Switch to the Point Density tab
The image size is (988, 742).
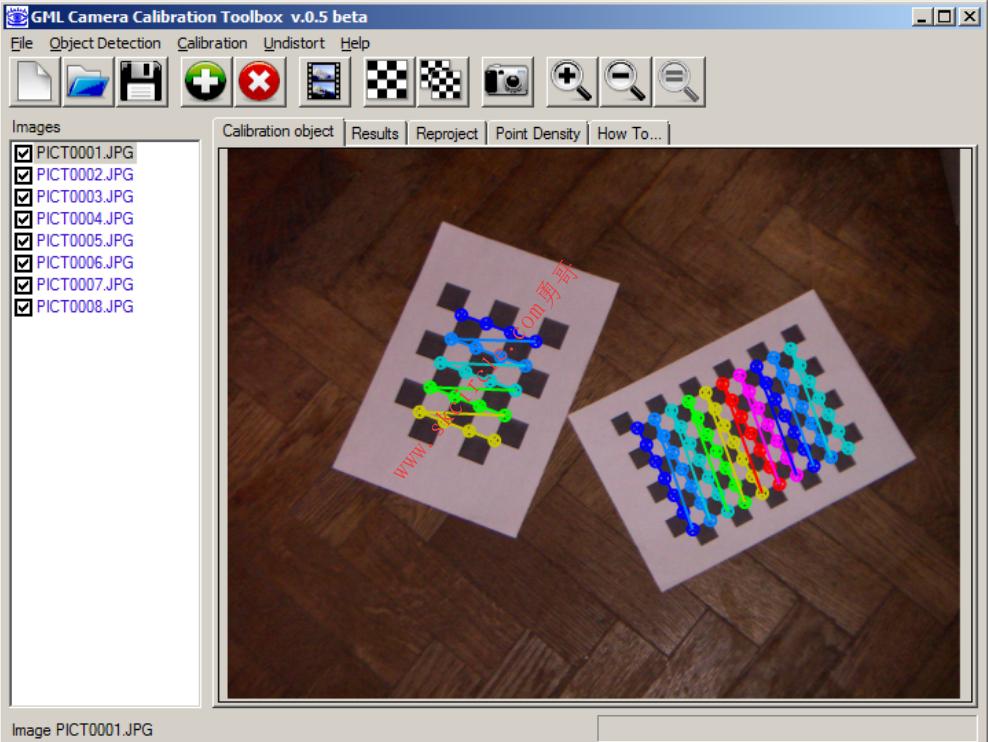537,134
